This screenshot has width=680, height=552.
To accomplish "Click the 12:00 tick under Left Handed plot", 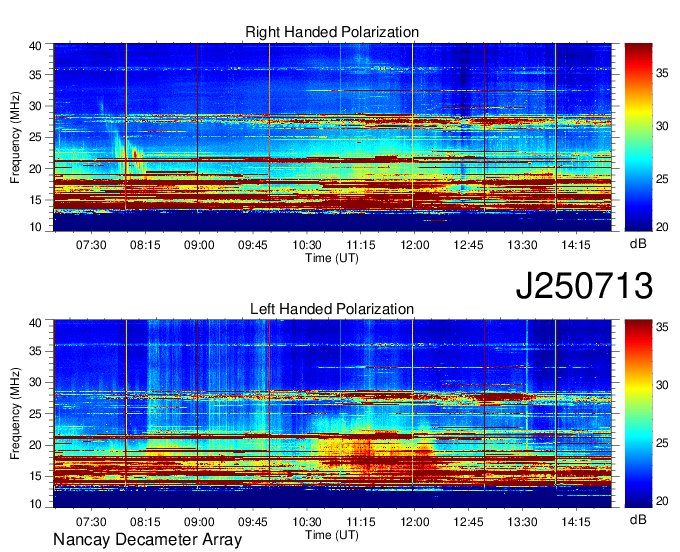I will [x=415, y=522].
